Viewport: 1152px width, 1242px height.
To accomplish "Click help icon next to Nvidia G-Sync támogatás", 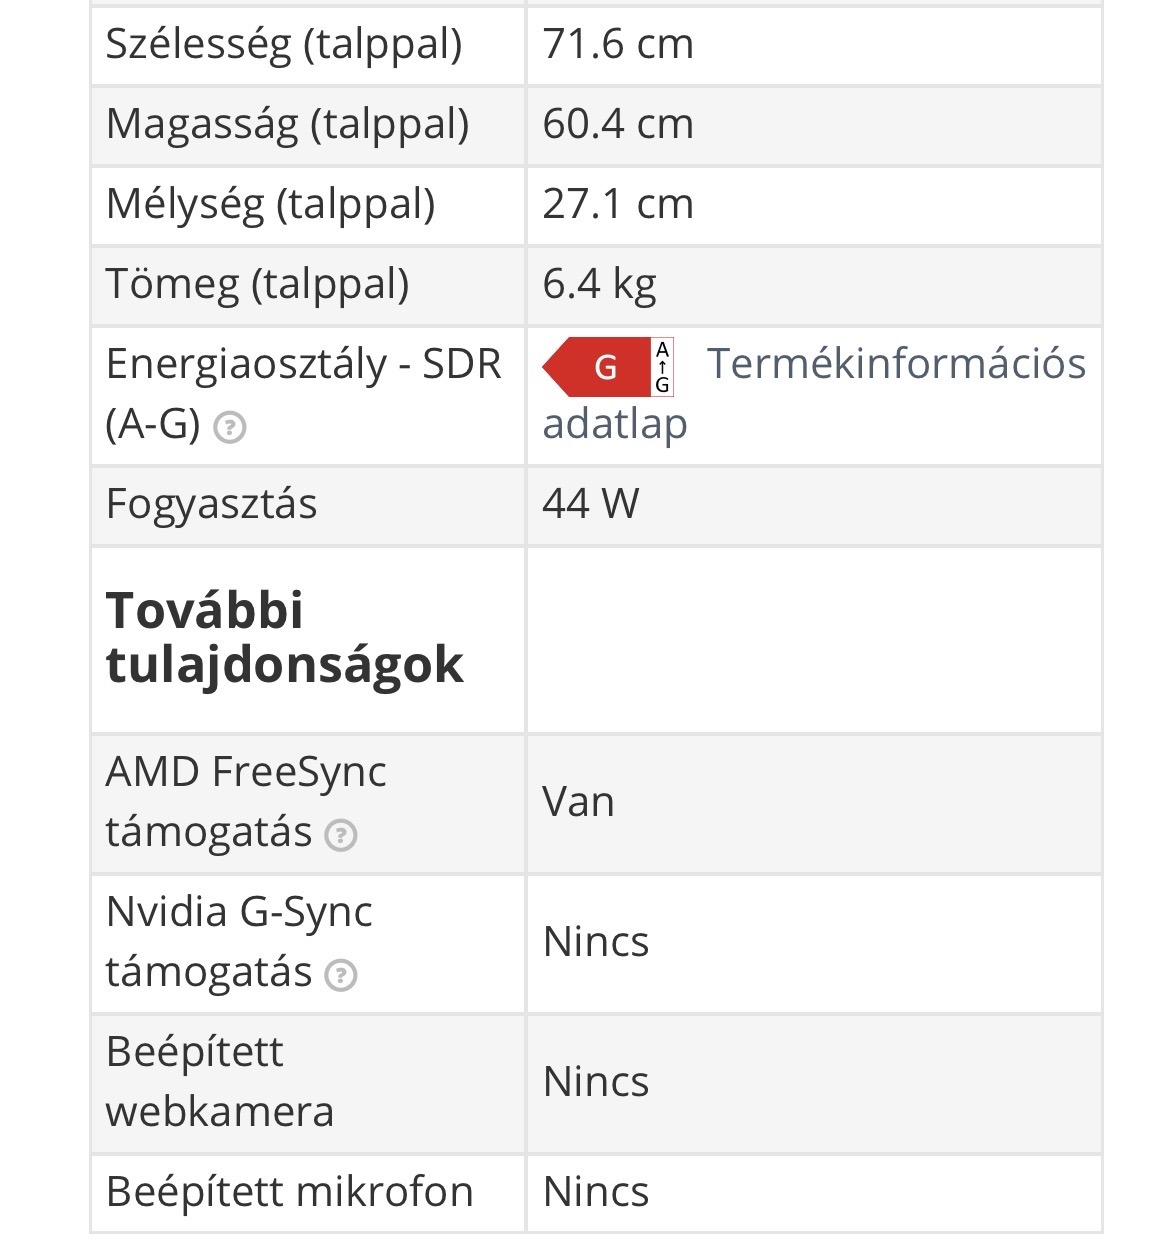I will pyautogui.click(x=341, y=974).
